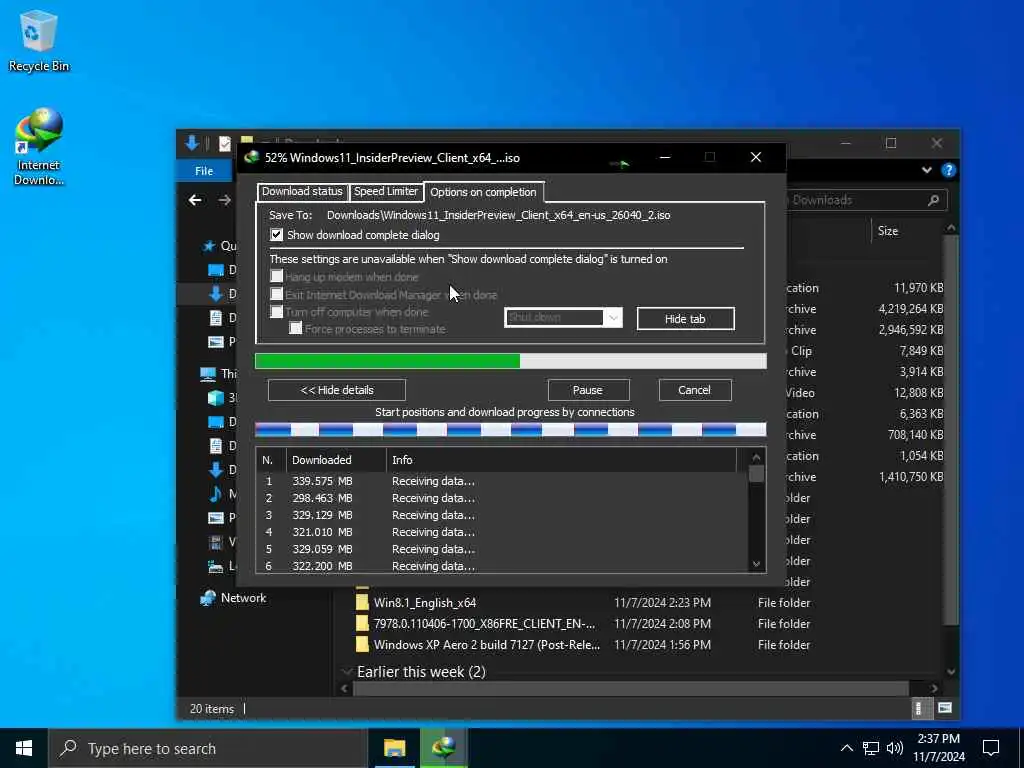Select connection row with 339.575 MB
Image resolution: width=1024 pixels, height=768 pixels.
[x=502, y=481]
